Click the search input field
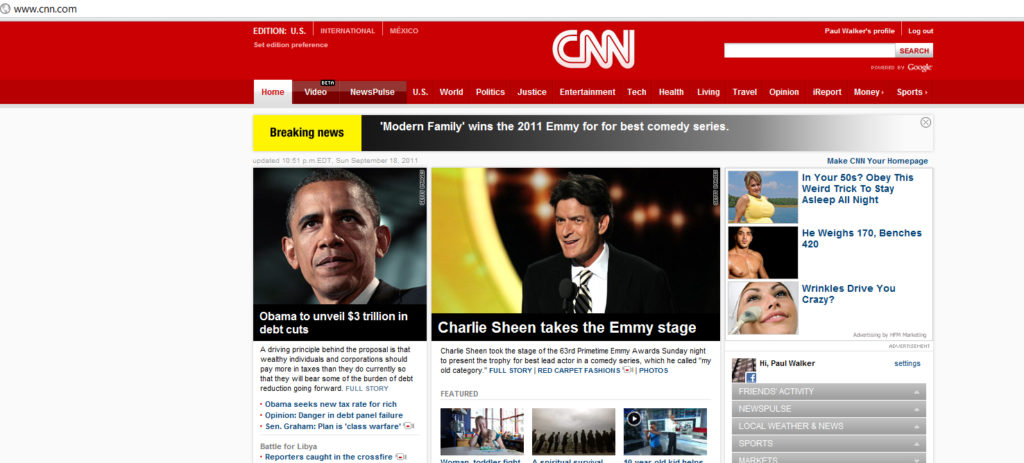The height and width of the screenshot is (463, 1024). click(809, 51)
